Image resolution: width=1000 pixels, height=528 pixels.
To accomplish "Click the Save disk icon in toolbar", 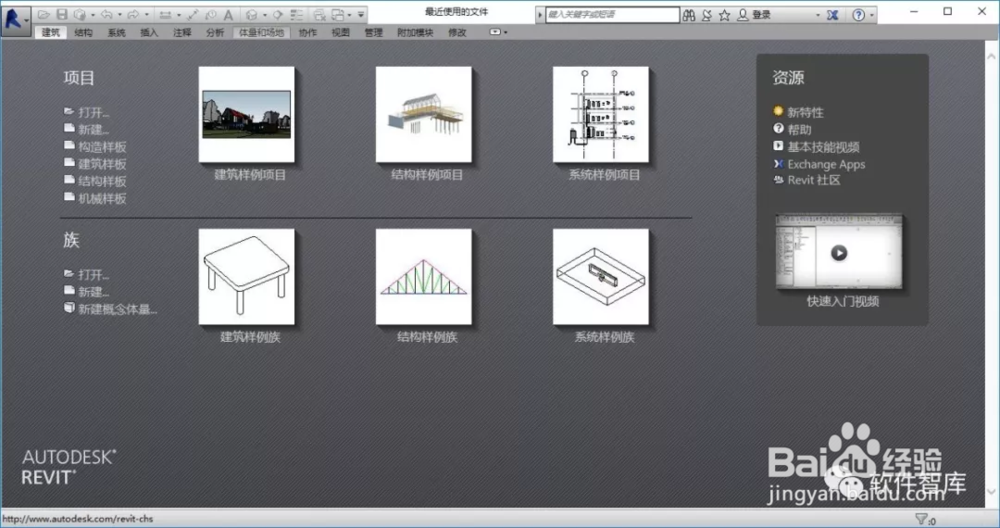I will (61, 14).
